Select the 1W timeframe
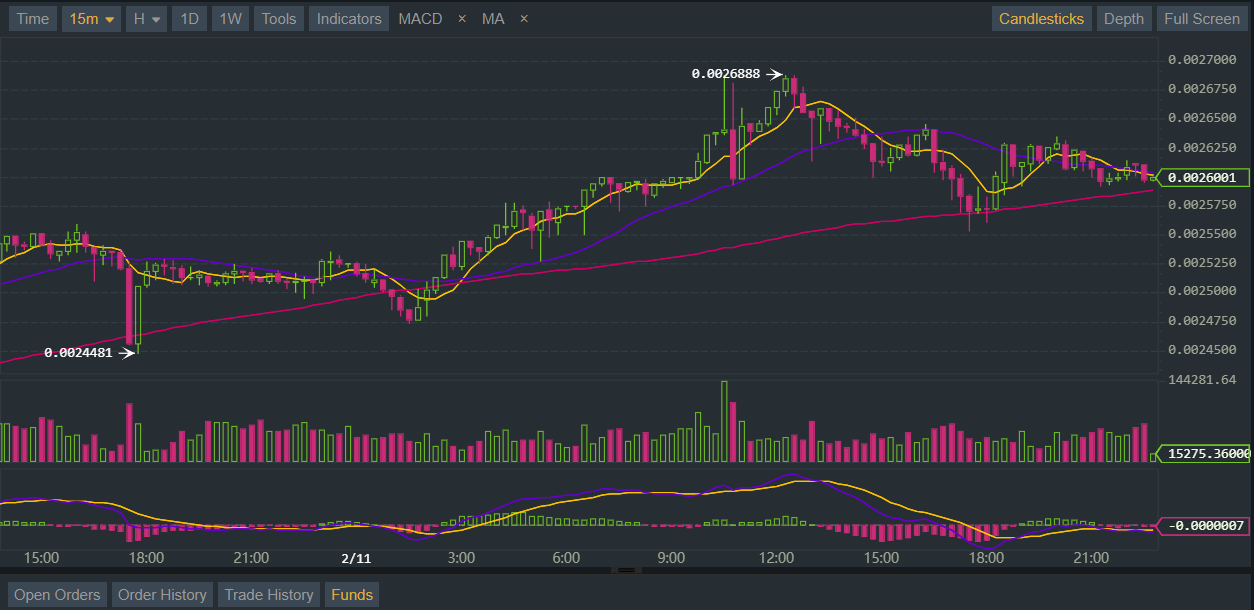Viewport: 1254px width, 610px height. tap(230, 19)
